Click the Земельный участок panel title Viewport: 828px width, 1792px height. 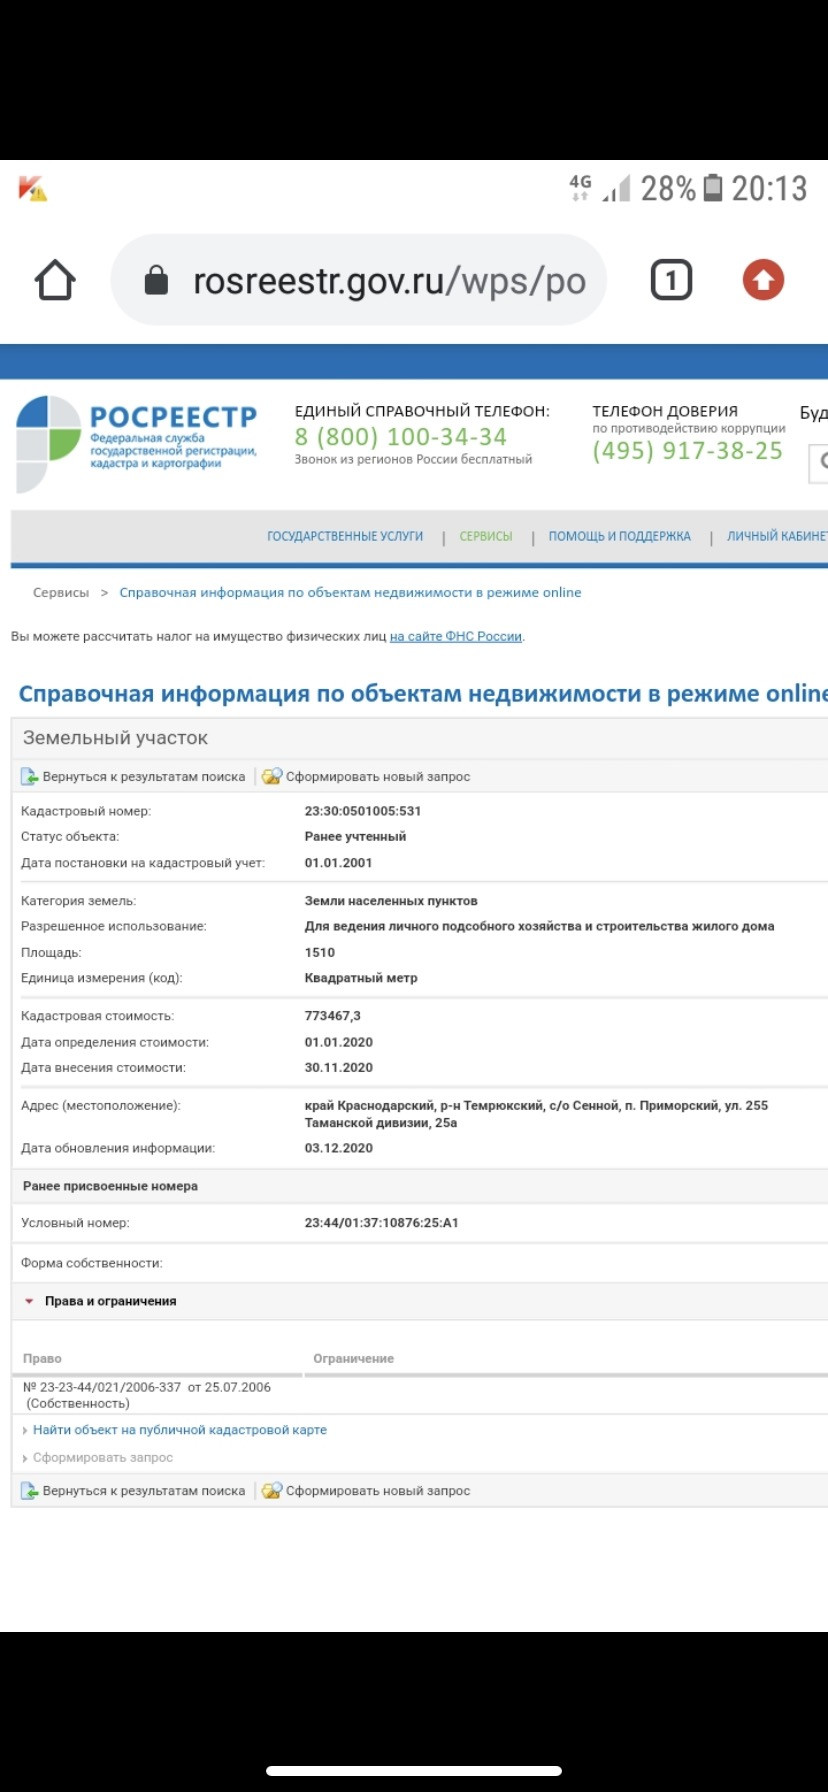pos(115,738)
